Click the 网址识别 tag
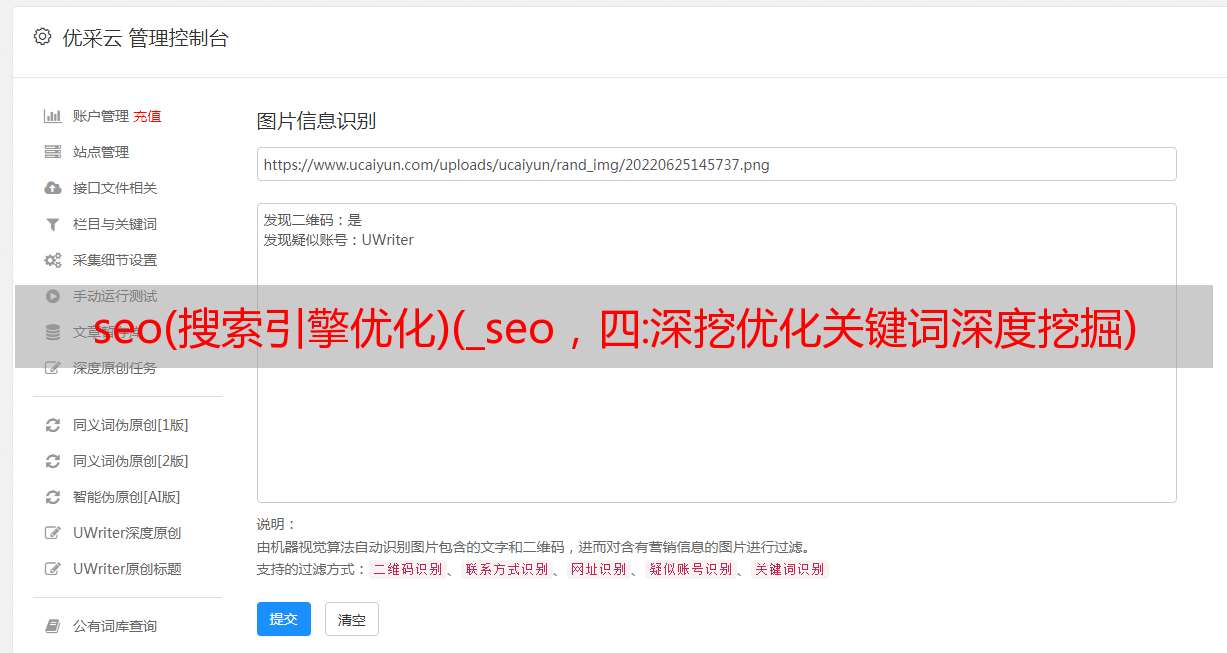The height and width of the screenshot is (653, 1227). click(x=598, y=569)
